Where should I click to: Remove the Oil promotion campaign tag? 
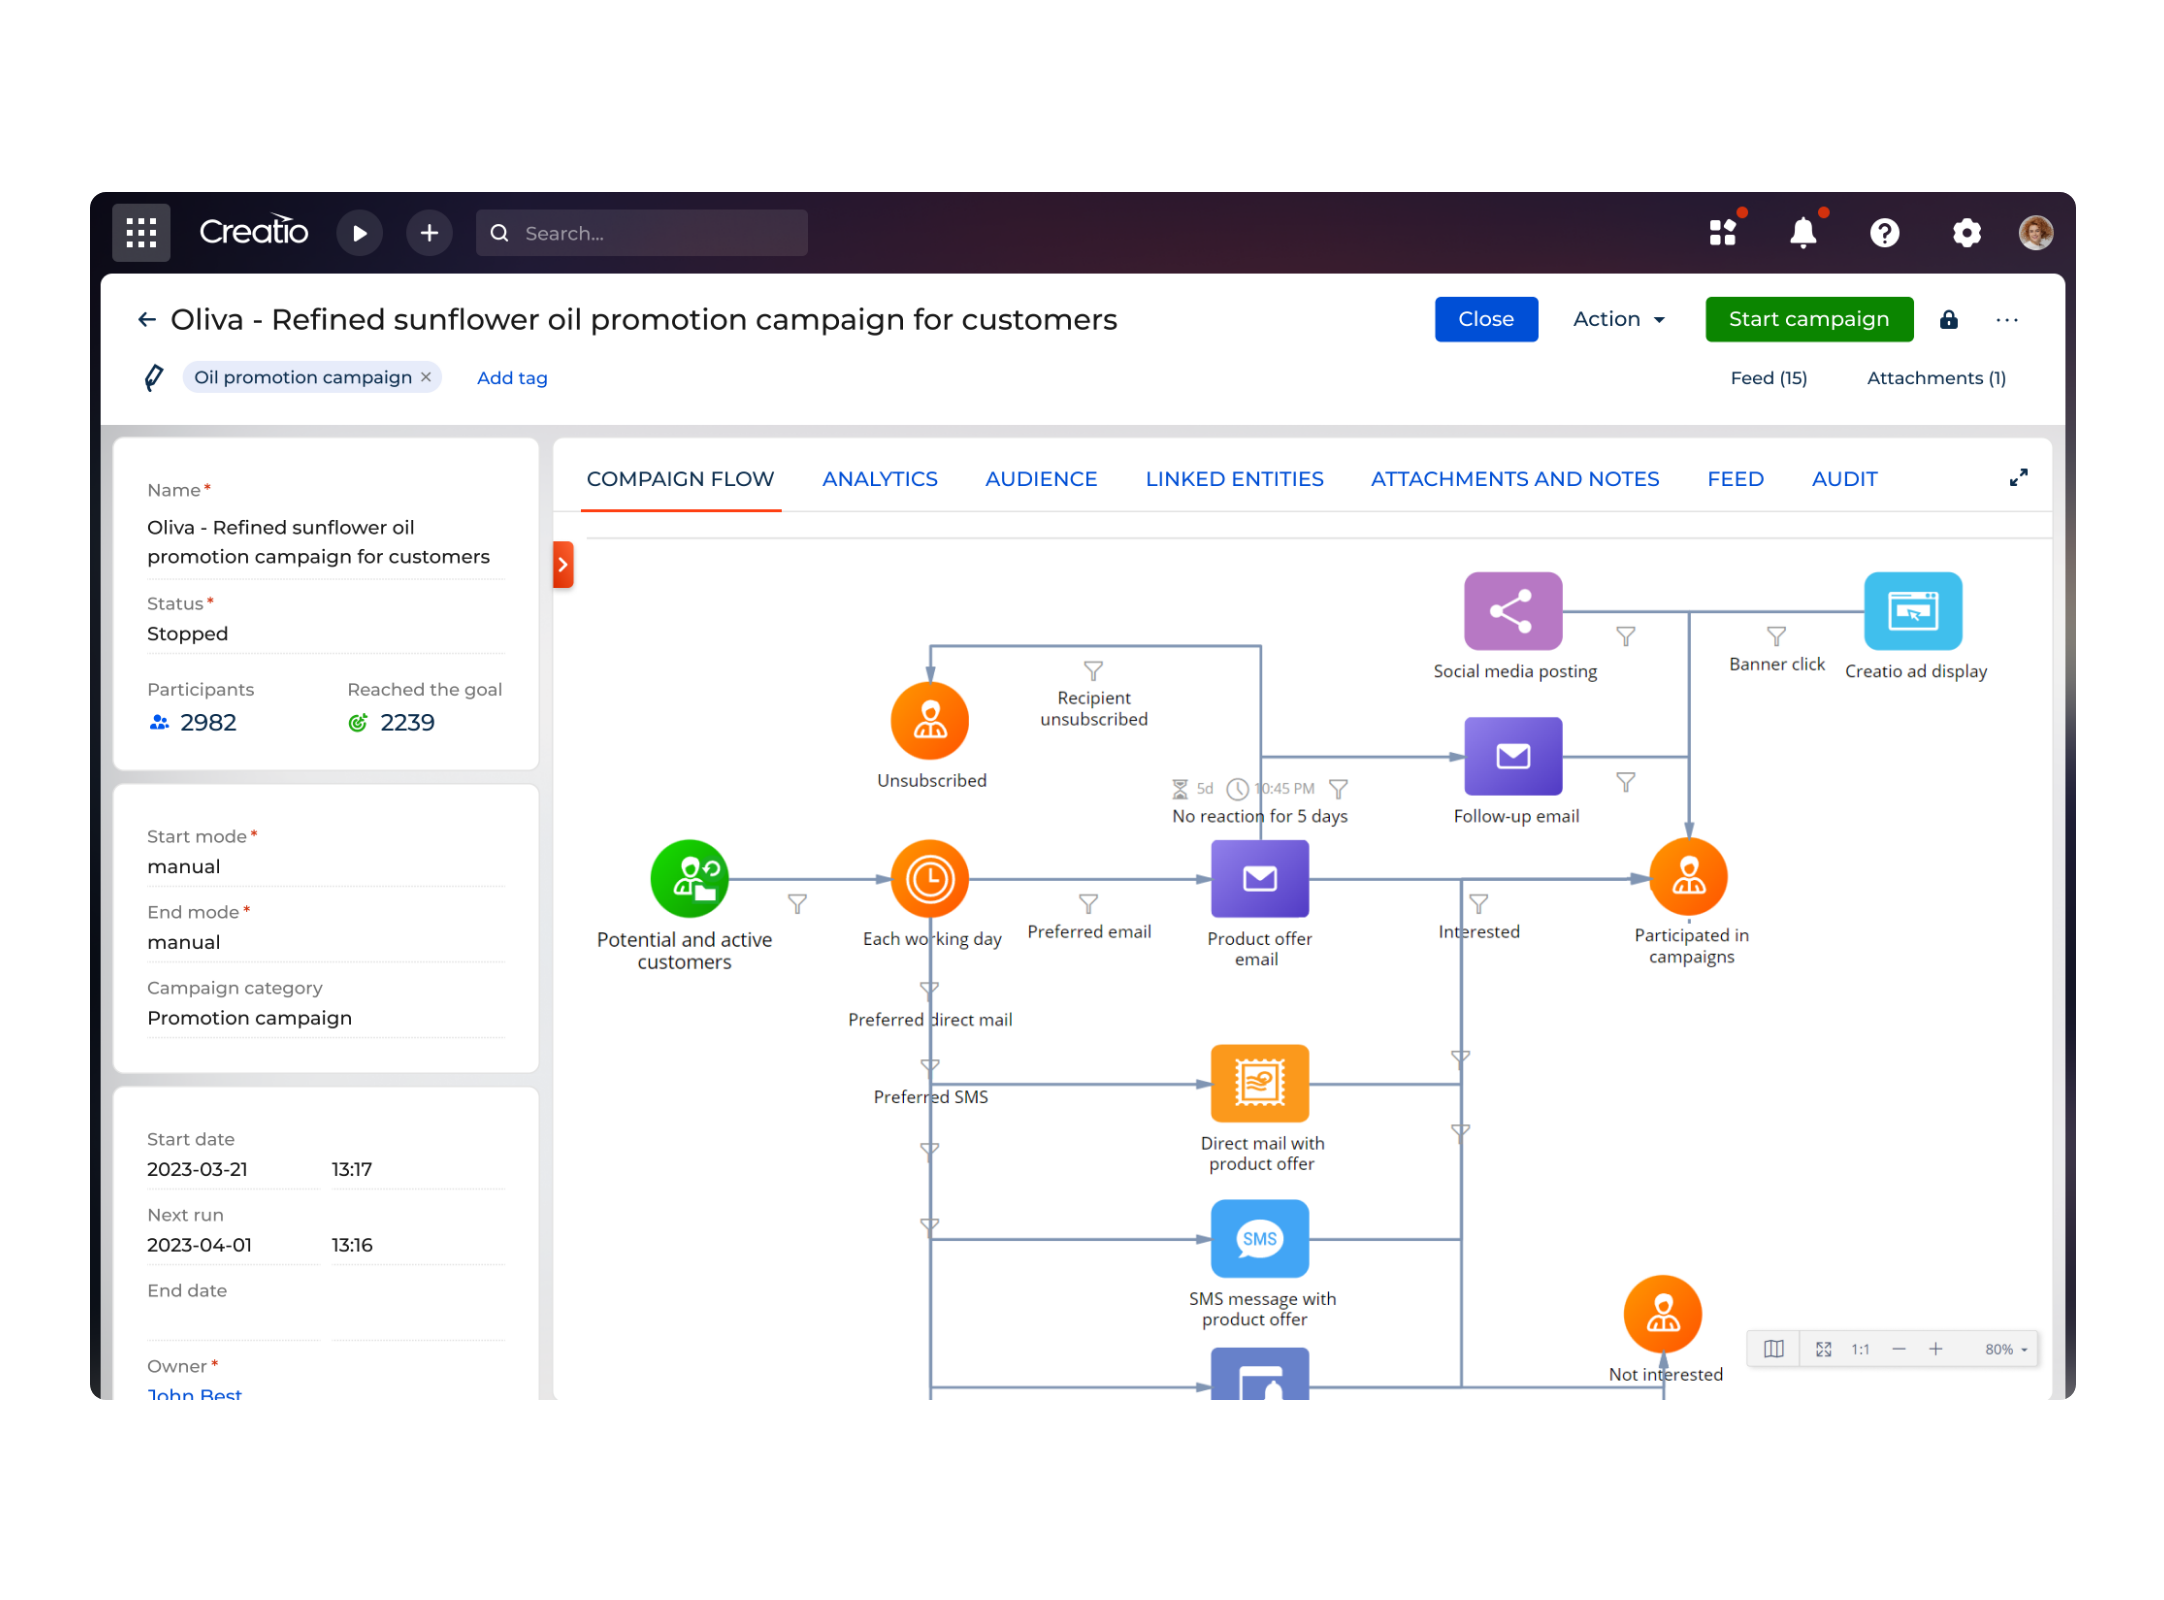pyautogui.click(x=426, y=377)
